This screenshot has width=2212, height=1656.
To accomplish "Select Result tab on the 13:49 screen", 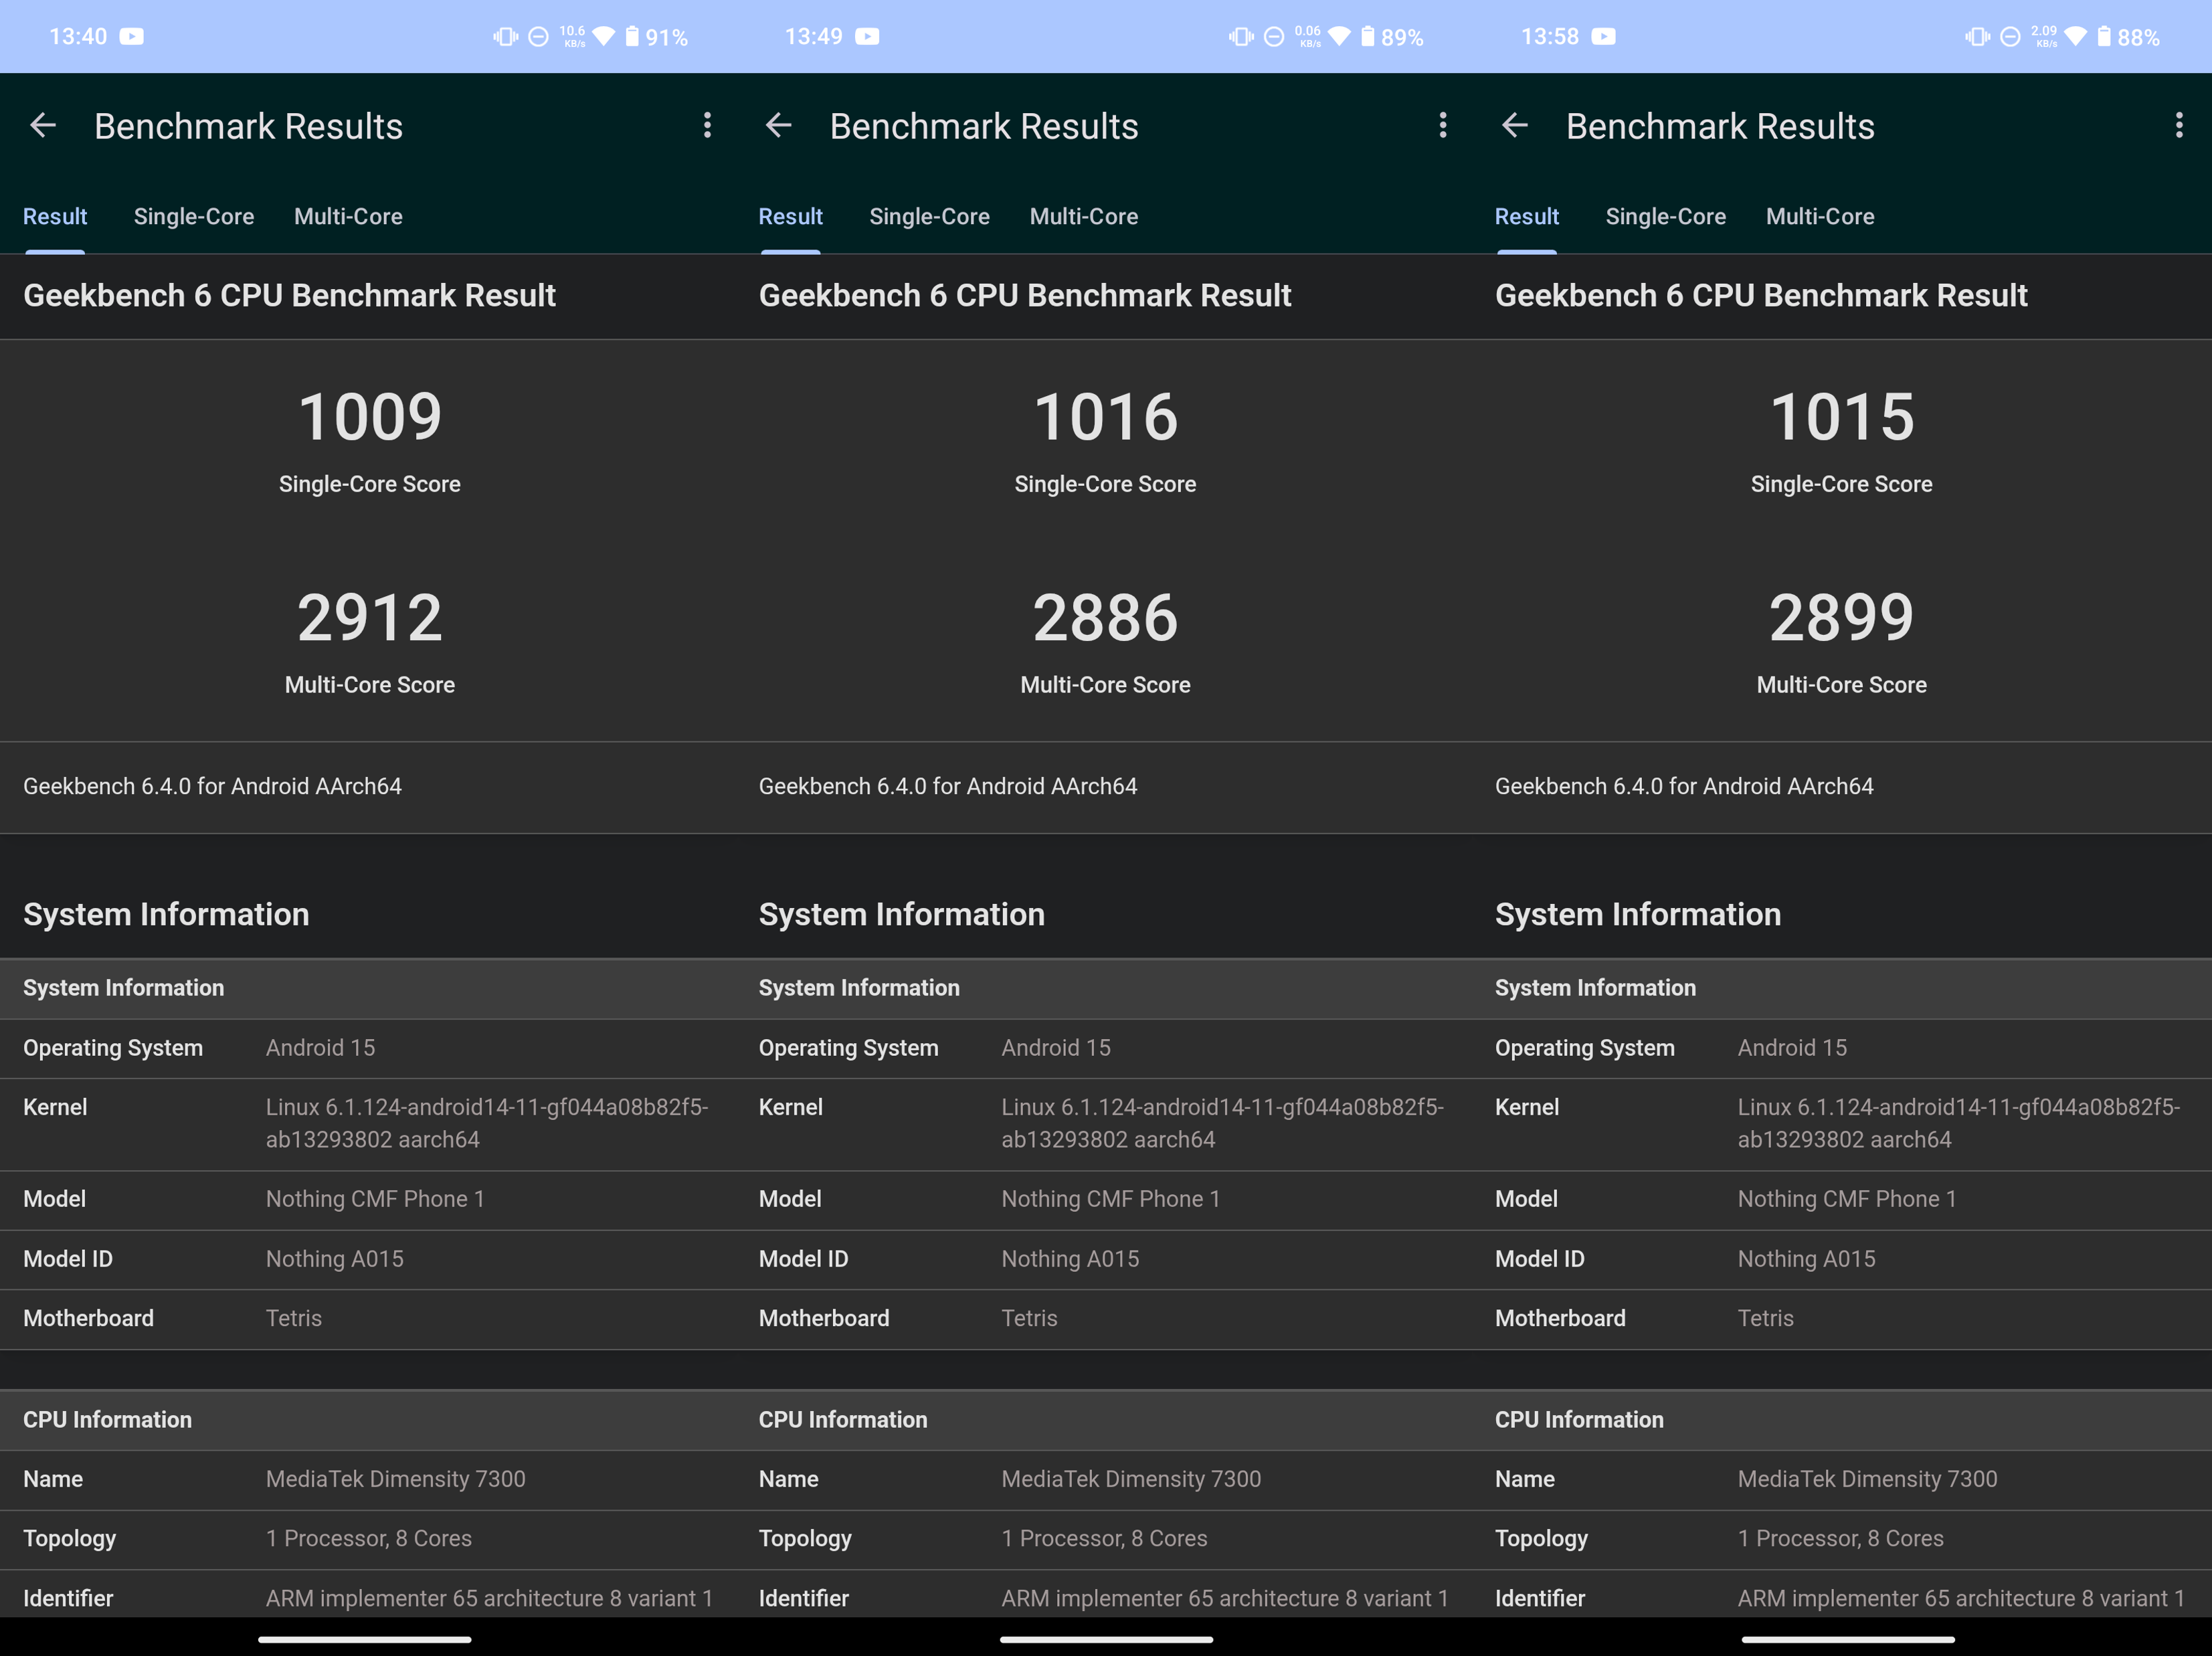I will 790,216.
